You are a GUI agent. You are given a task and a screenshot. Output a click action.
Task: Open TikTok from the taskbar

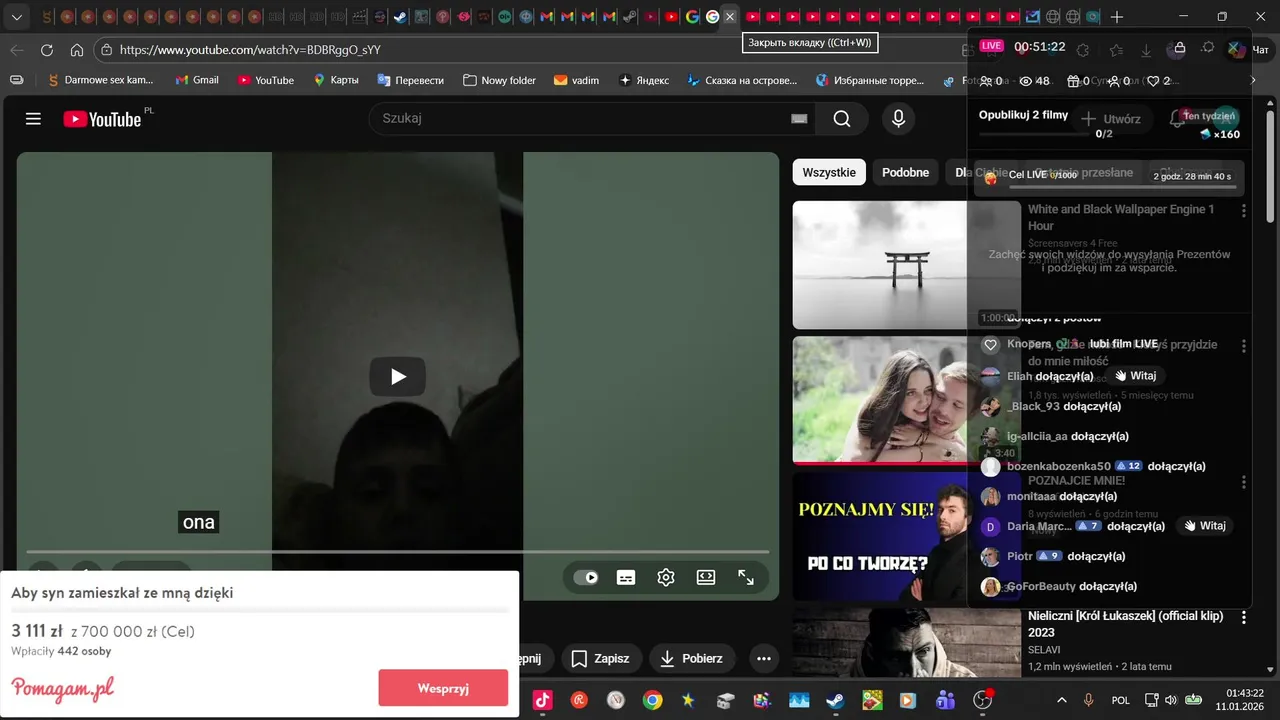pyautogui.click(x=542, y=700)
